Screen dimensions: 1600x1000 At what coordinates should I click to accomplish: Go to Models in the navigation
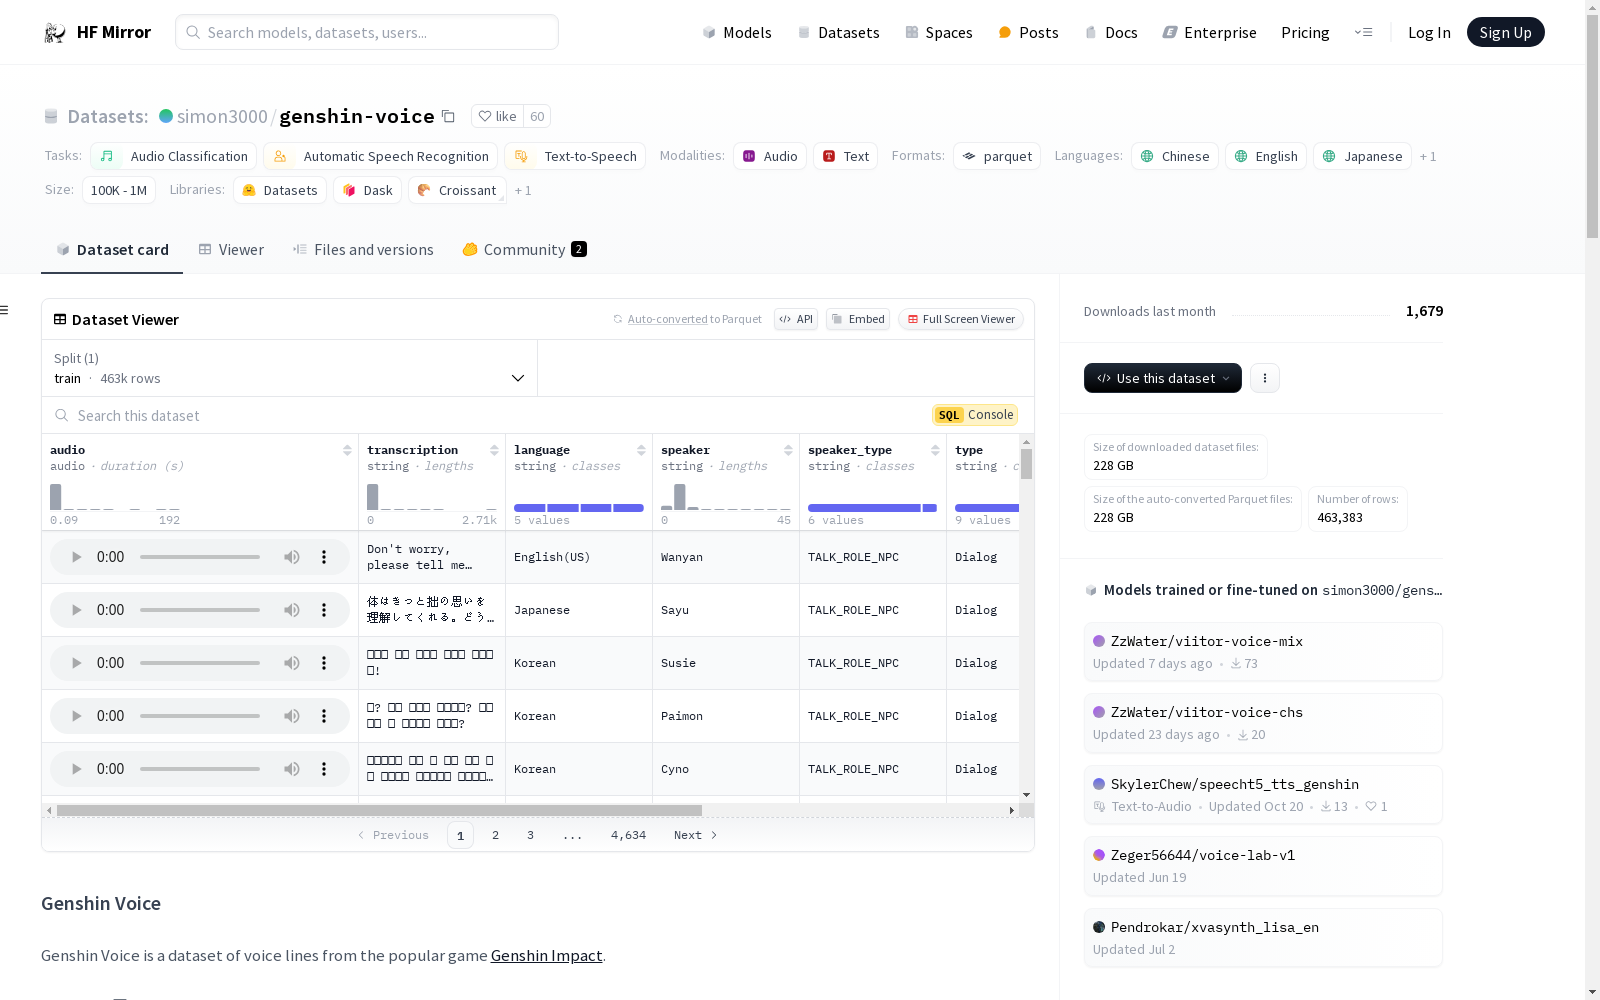pyautogui.click(x=737, y=33)
